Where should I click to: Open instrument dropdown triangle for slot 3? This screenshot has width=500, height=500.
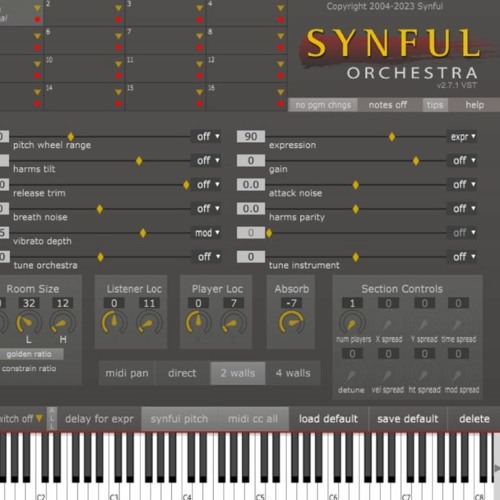(200, 8)
